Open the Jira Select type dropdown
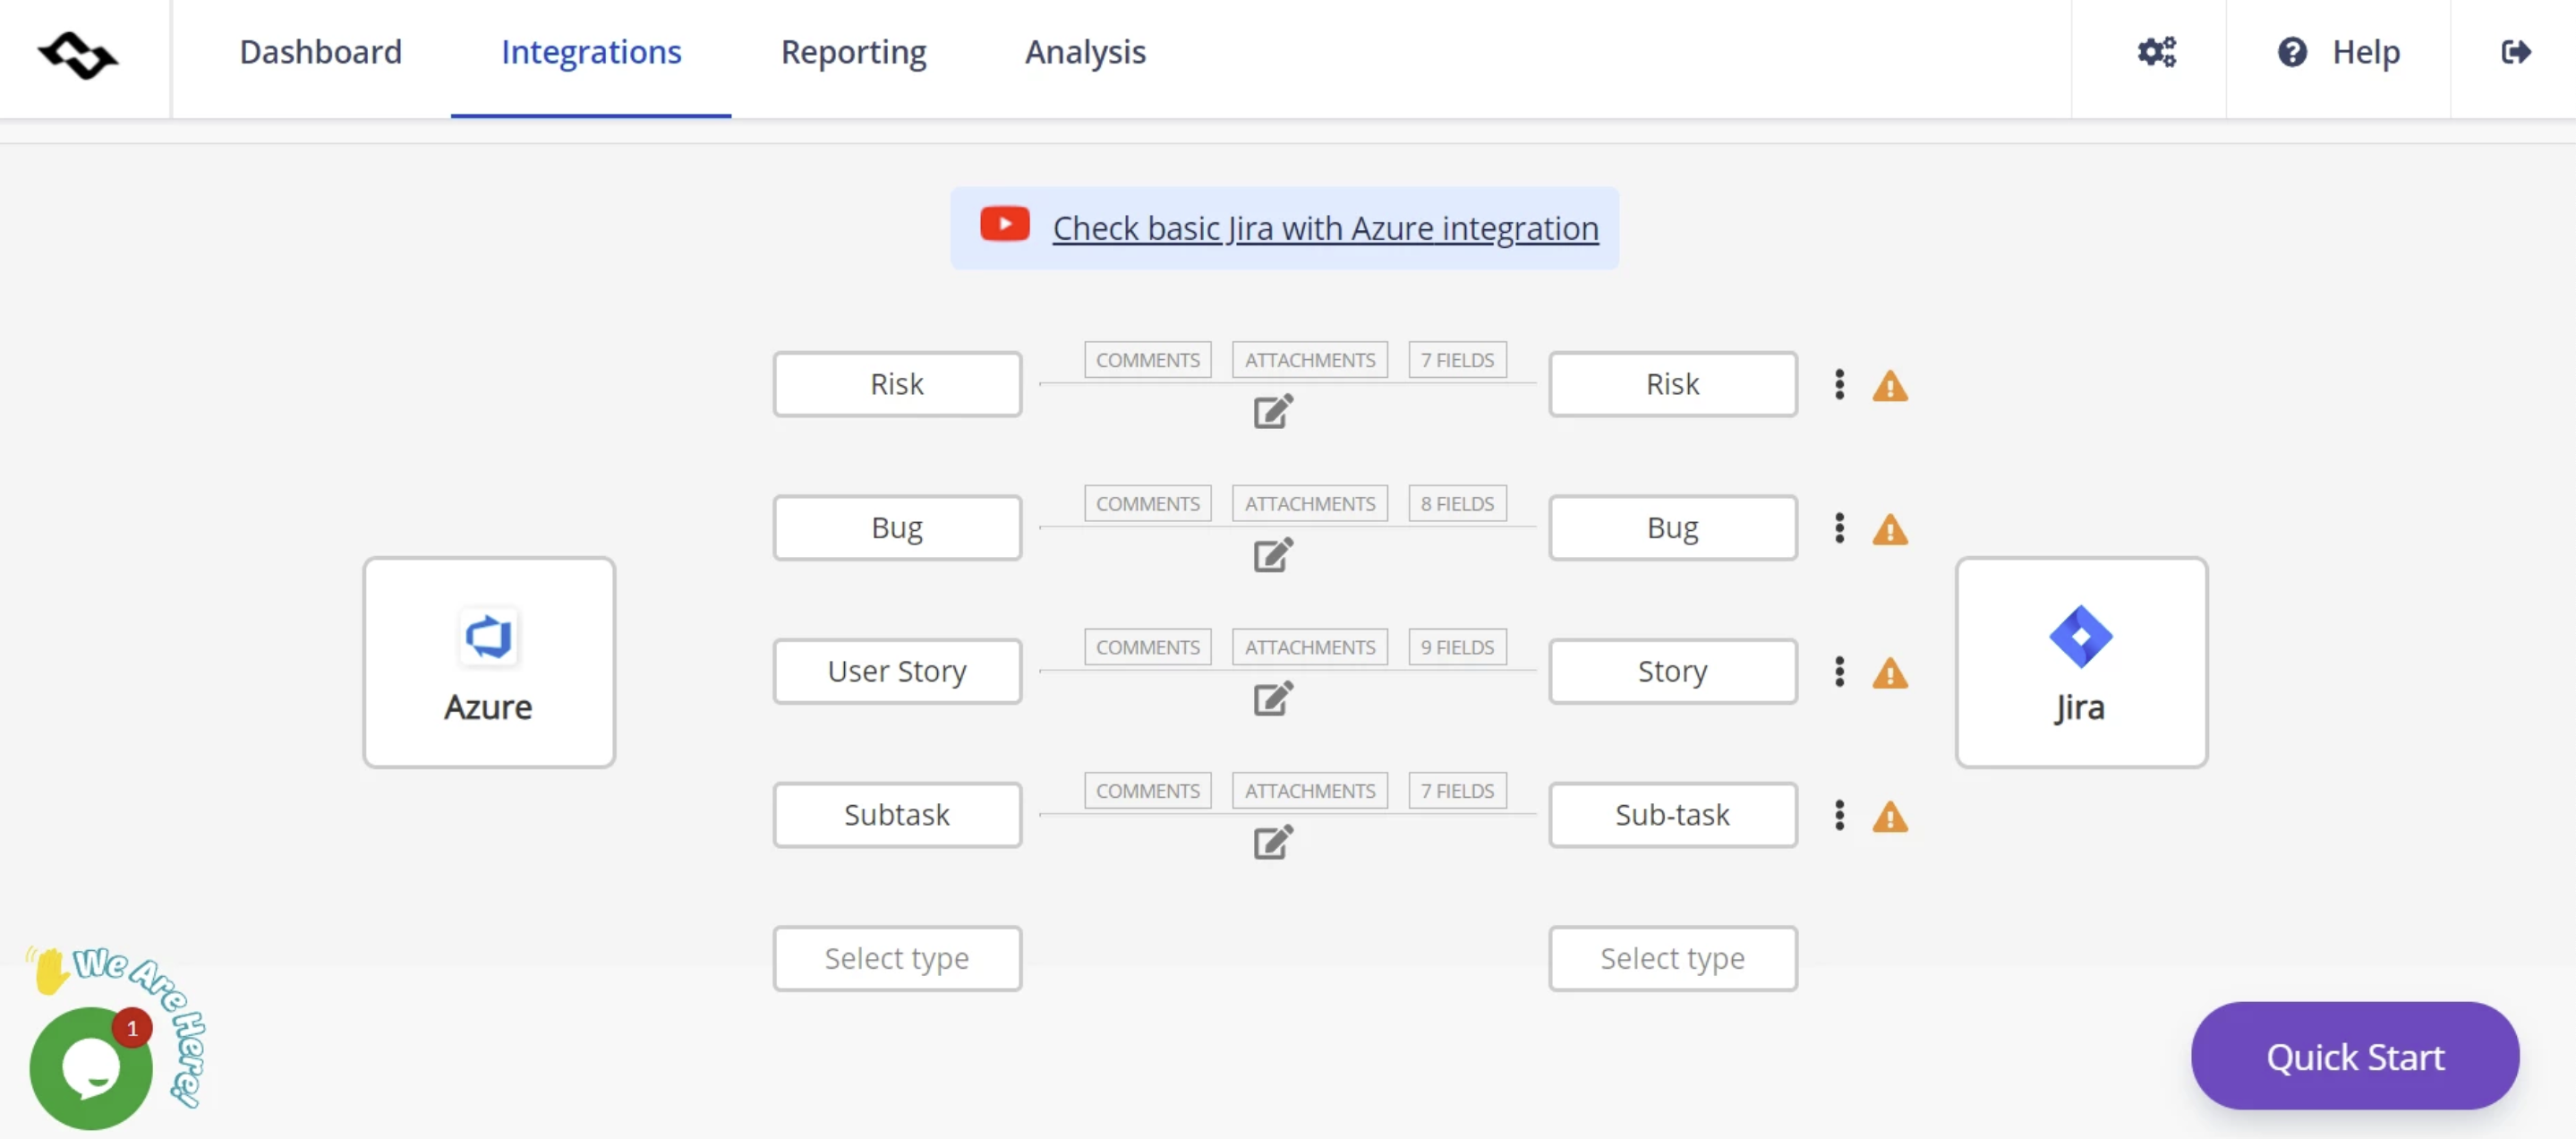2576x1139 pixels. [1673, 958]
